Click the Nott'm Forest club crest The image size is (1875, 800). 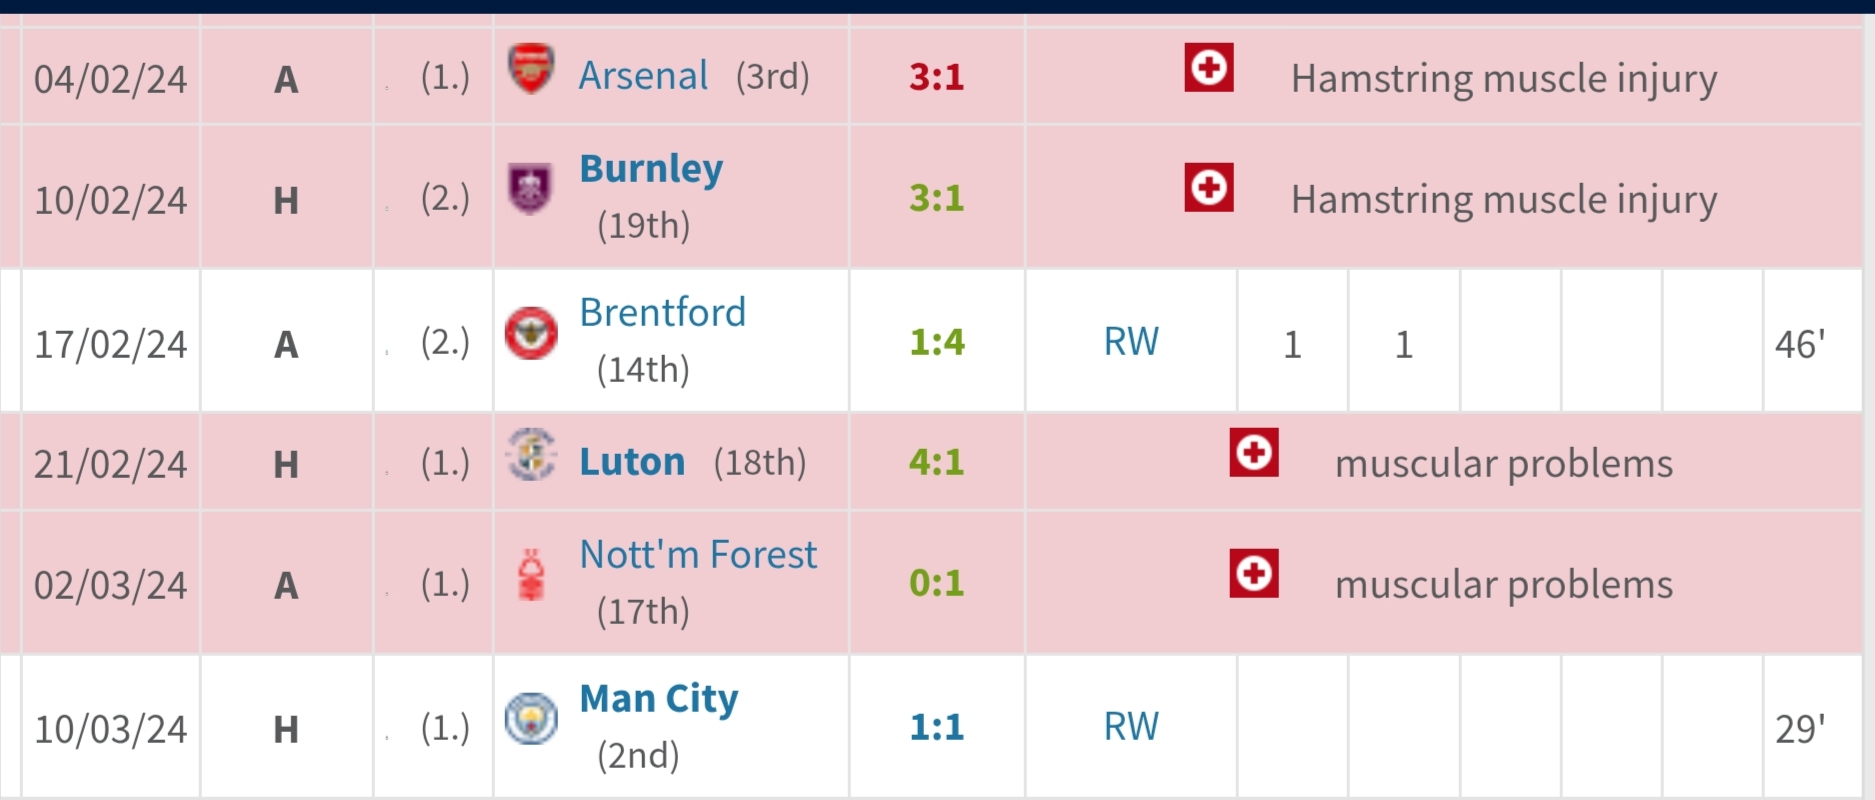click(x=531, y=575)
